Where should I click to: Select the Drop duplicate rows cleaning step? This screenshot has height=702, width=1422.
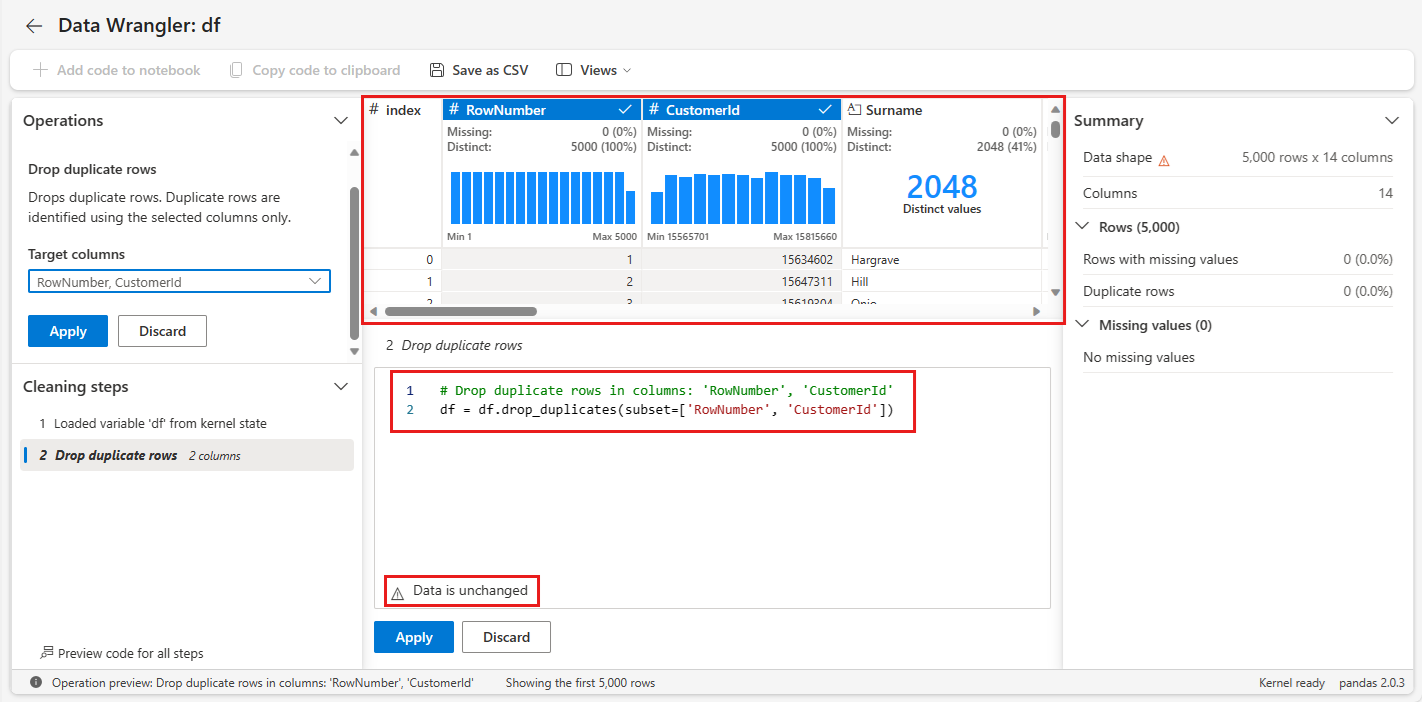pyautogui.click(x=116, y=455)
